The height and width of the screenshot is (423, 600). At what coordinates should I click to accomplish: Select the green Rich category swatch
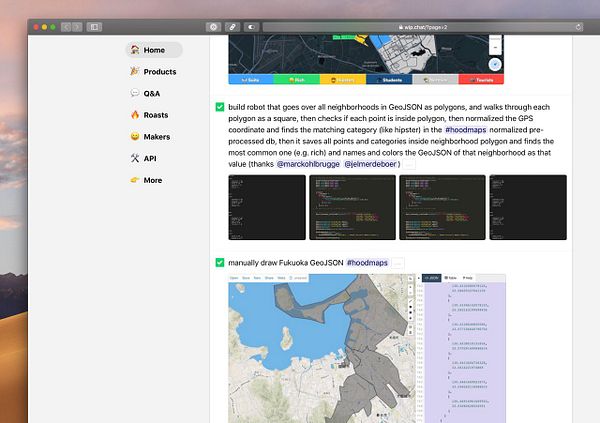click(x=297, y=80)
